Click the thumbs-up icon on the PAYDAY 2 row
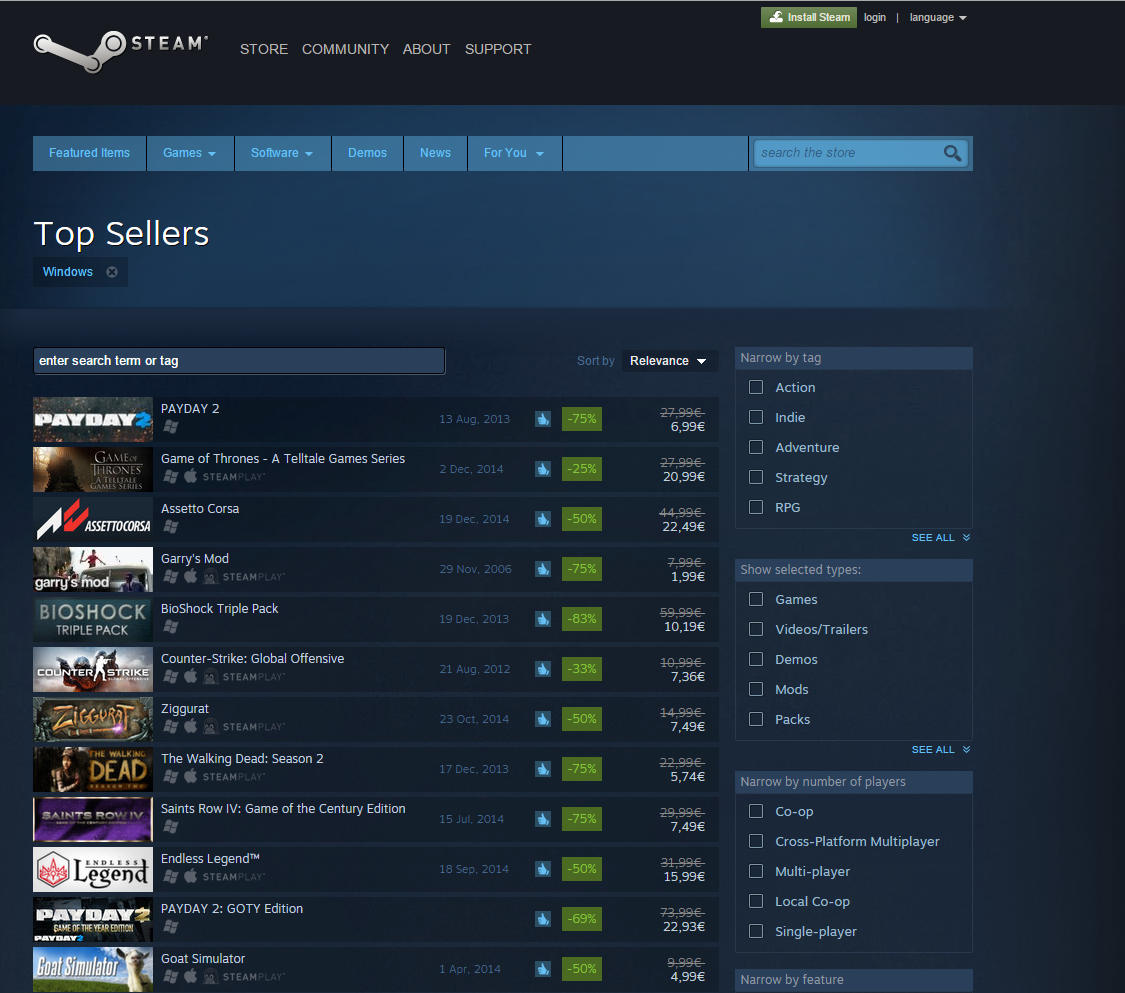The height and width of the screenshot is (993, 1125). [x=543, y=419]
